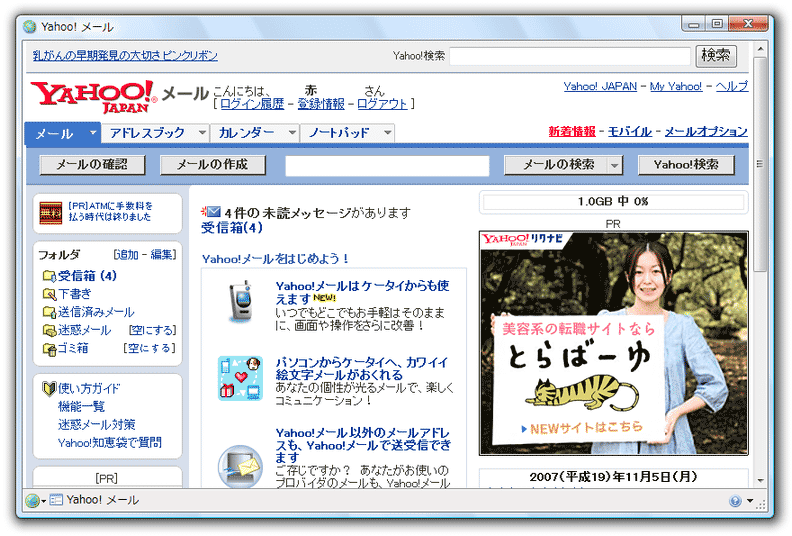792x536 pixels.
Task: Click the とらばーゆ advertisement banner
Action: (613, 344)
